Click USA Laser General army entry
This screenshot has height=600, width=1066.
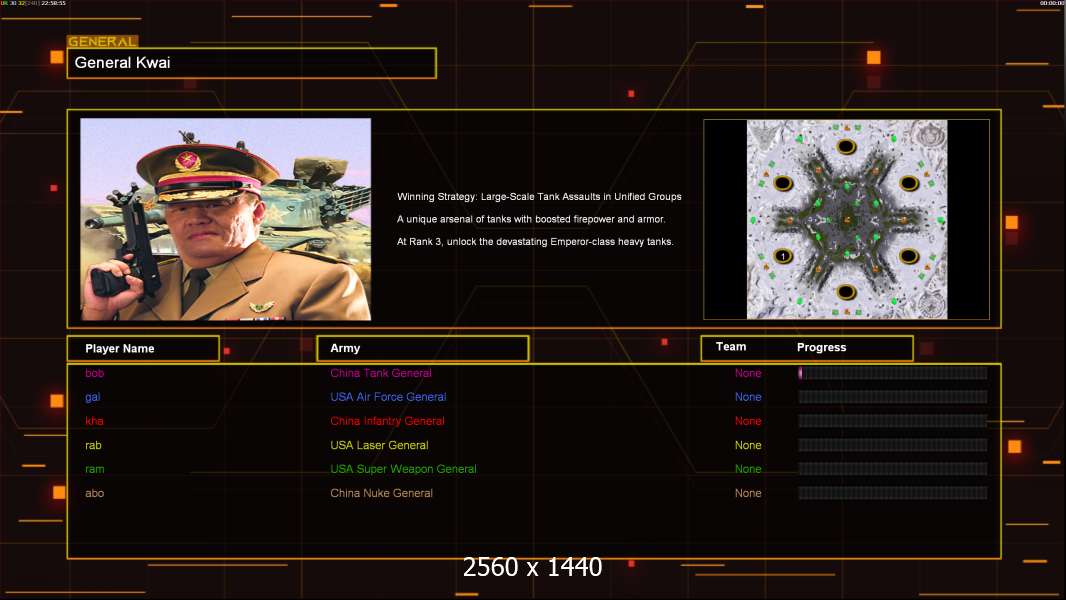pyautogui.click(x=379, y=445)
